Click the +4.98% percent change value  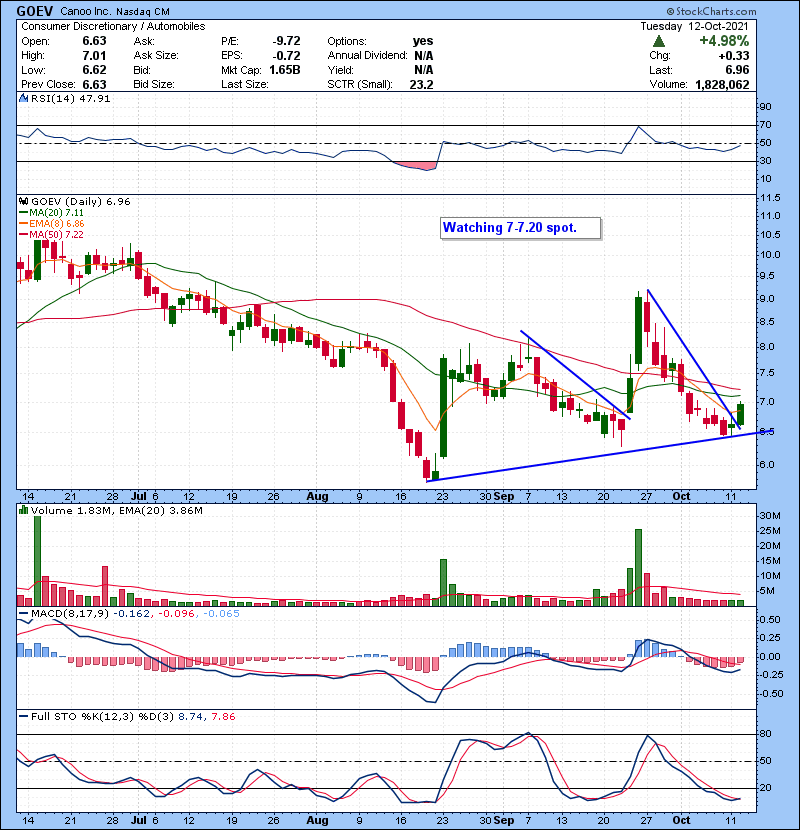coord(724,41)
